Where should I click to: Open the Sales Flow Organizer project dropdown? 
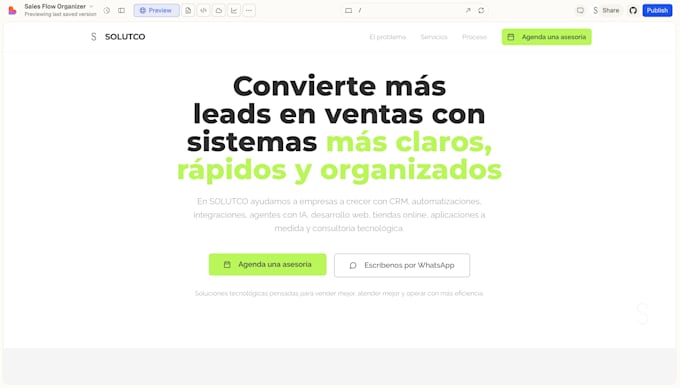59,7
